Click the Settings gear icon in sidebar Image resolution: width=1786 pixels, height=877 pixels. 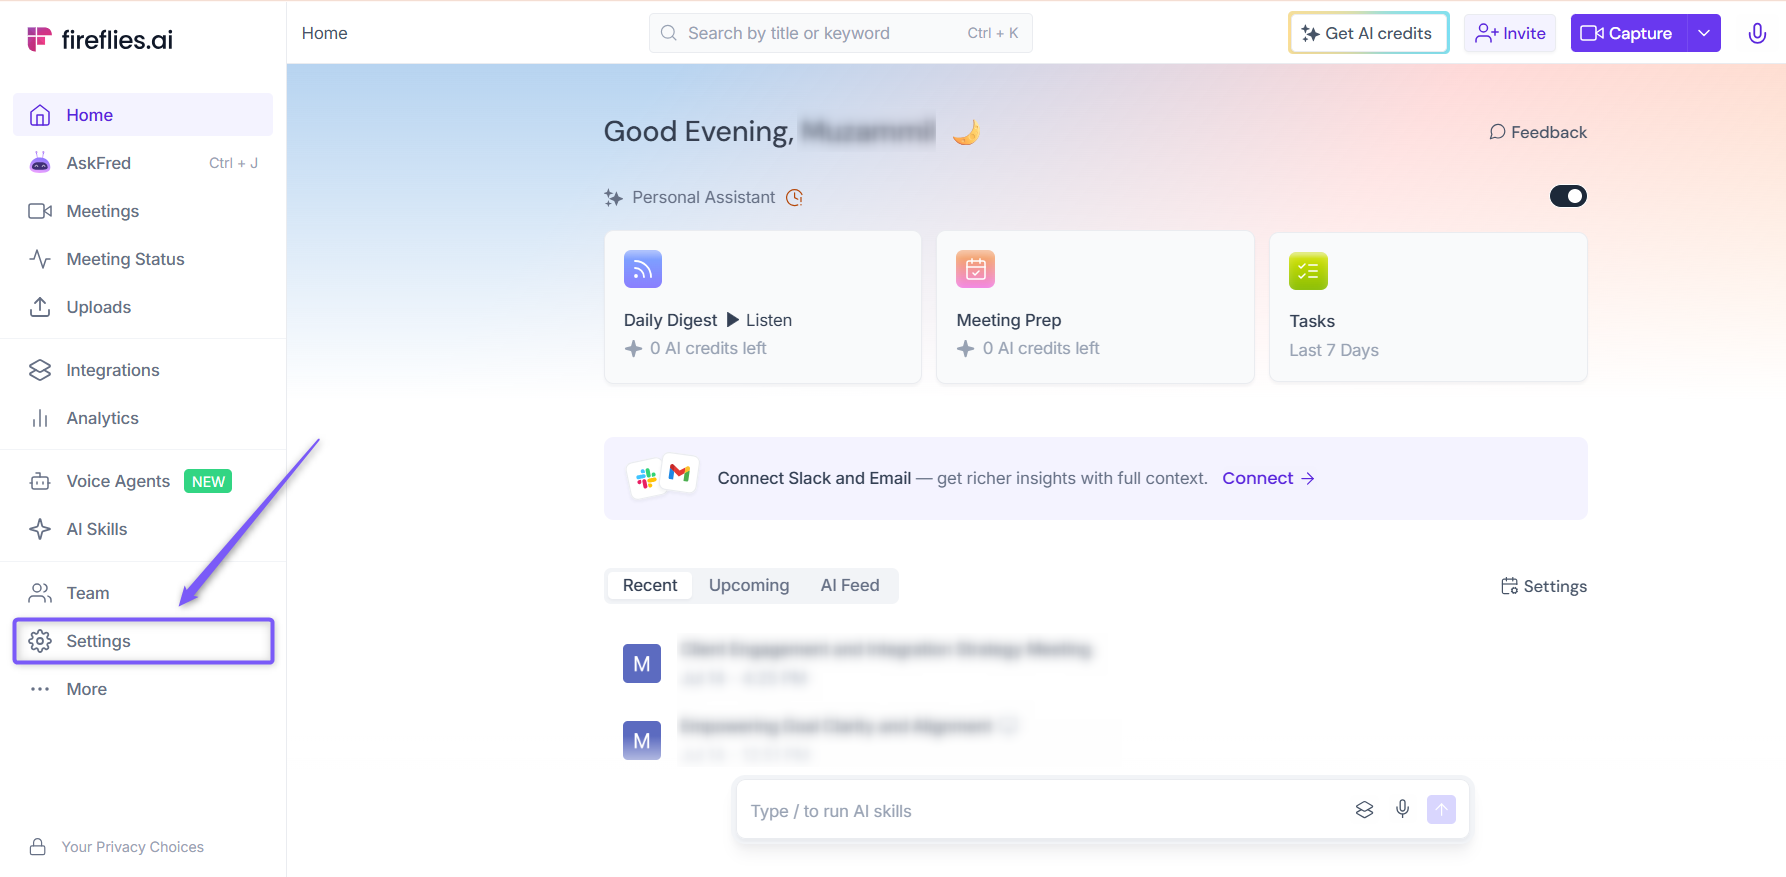click(40, 641)
